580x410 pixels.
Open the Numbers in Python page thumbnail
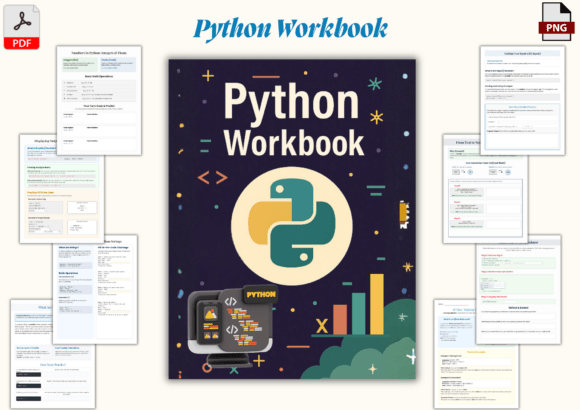(x=99, y=100)
